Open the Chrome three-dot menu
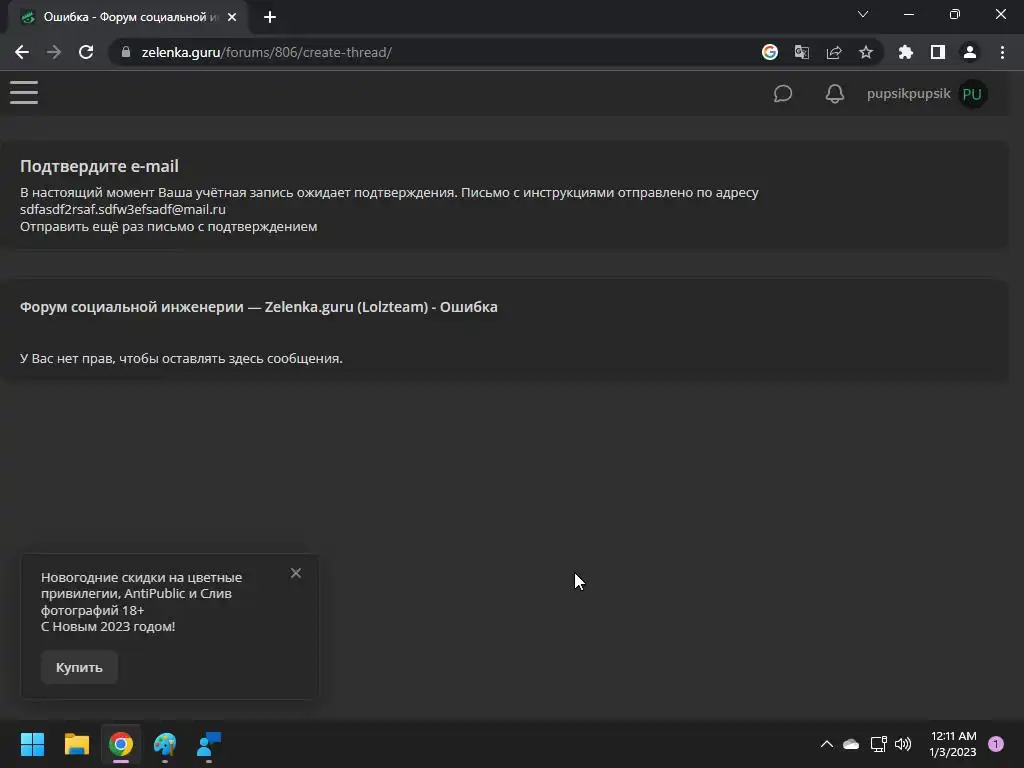Viewport: 1024px width, 768px height. (x=1002, y=52)
